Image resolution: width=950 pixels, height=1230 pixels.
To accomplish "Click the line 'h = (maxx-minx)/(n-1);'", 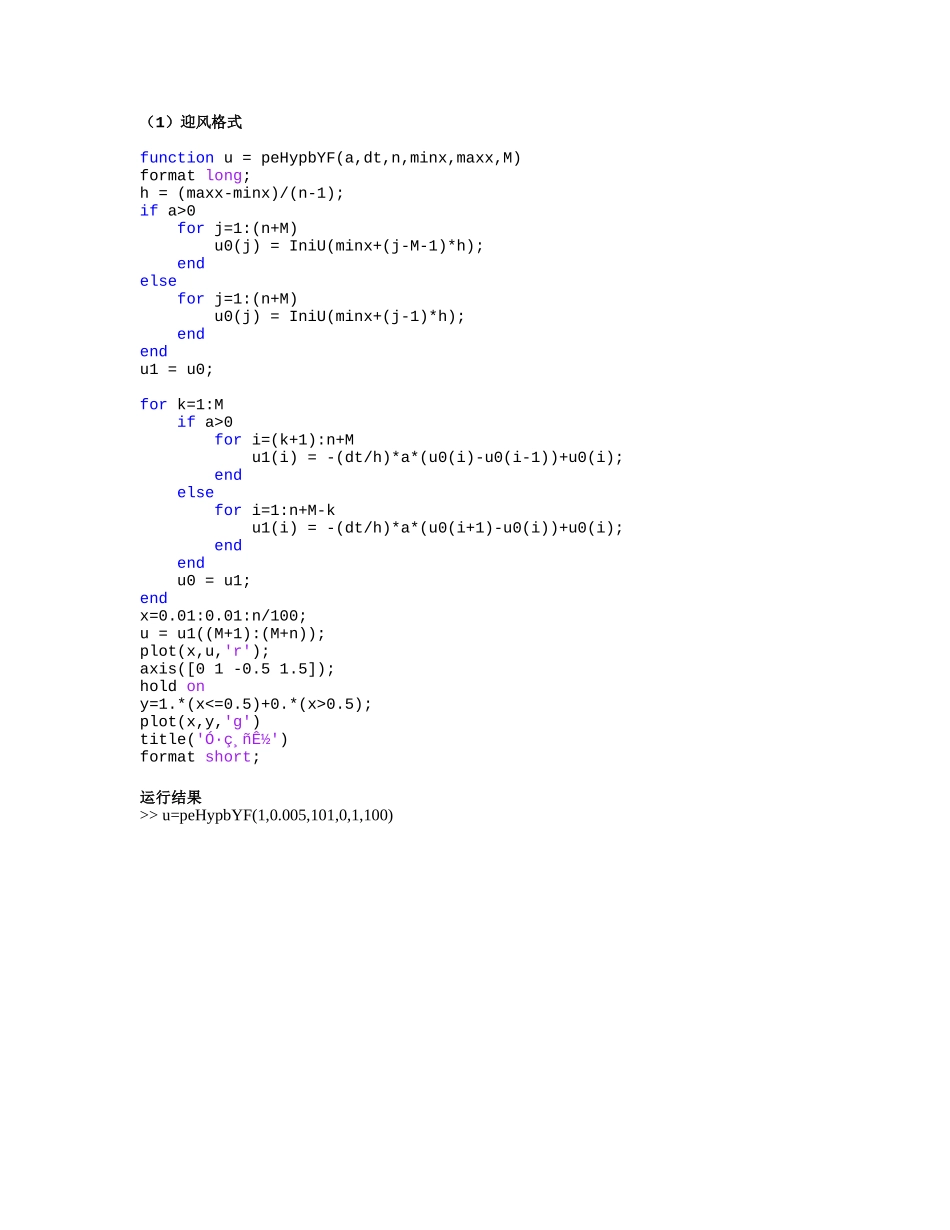I will coord(242,193).
